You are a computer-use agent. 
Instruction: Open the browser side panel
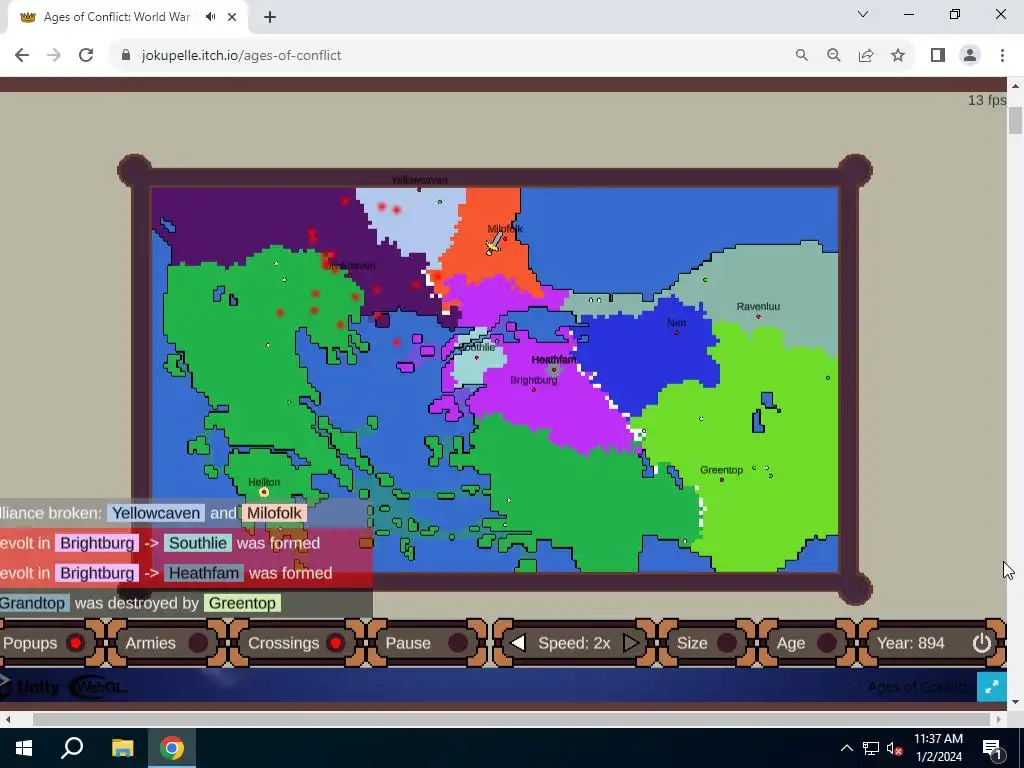[938, 56]
